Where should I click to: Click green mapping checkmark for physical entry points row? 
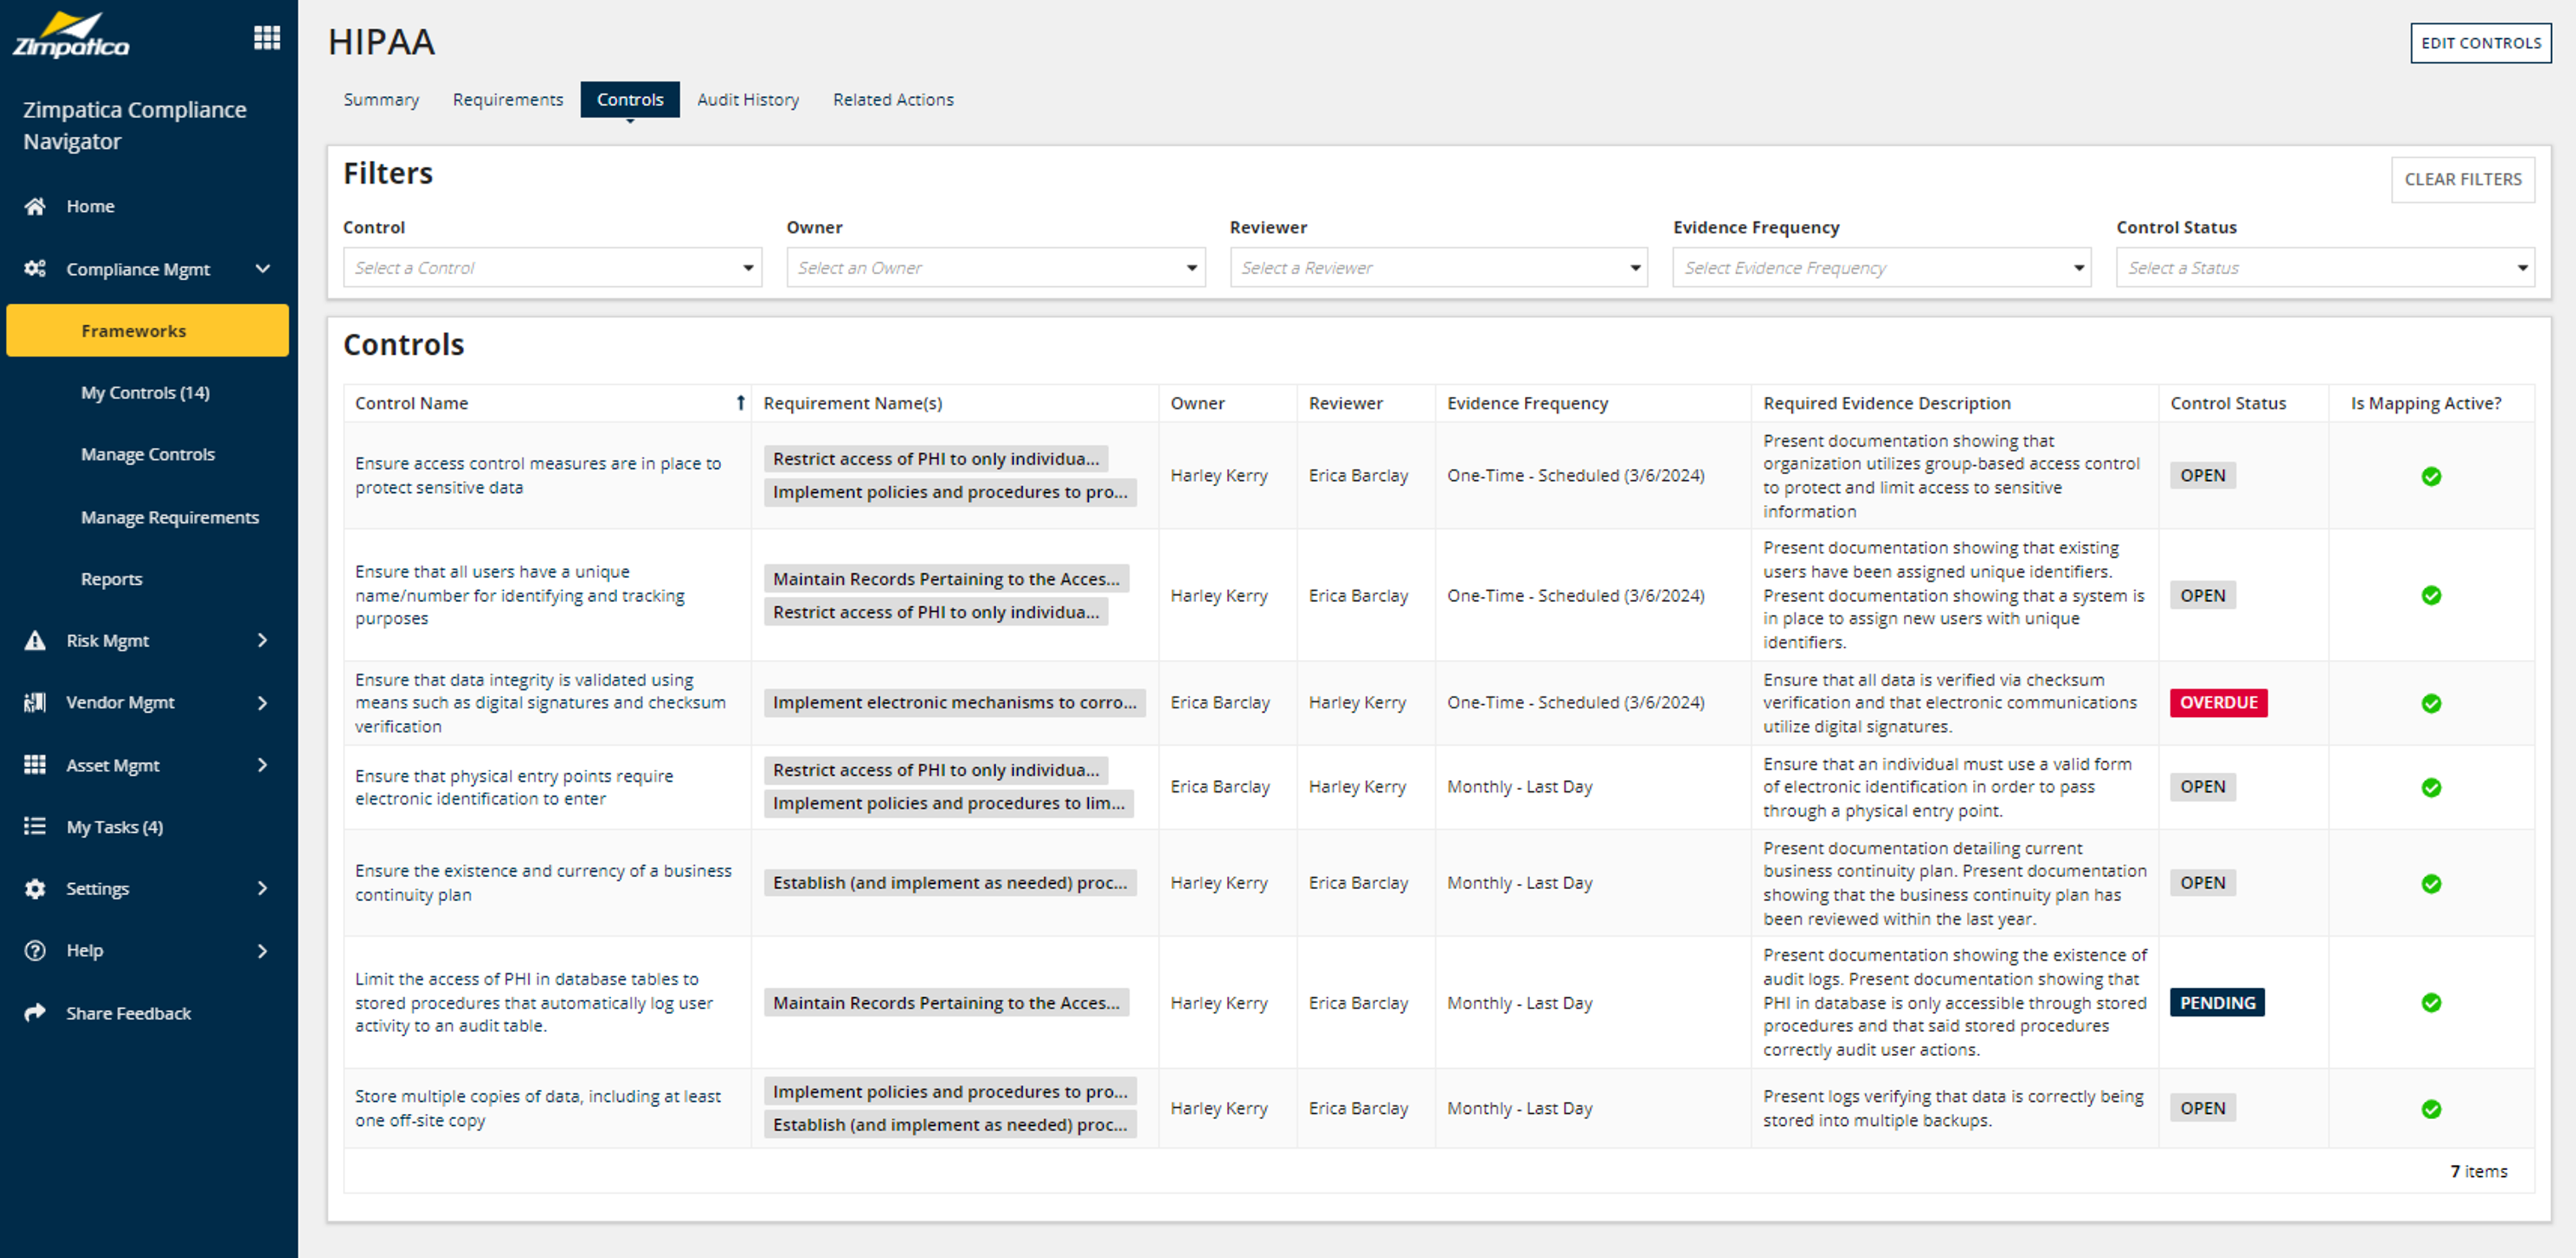(x=2431, y=787)
